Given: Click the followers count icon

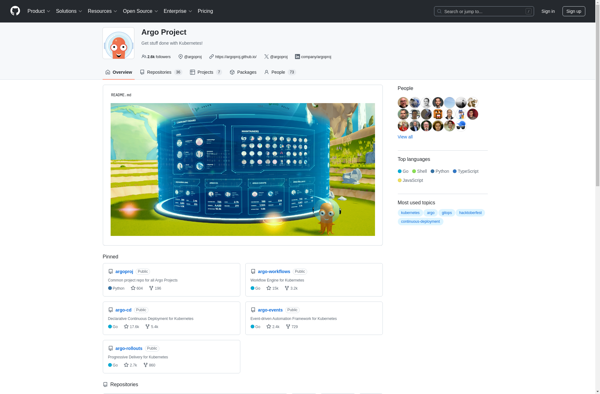Looking at the screenshot, I should [x=143, y=57].
